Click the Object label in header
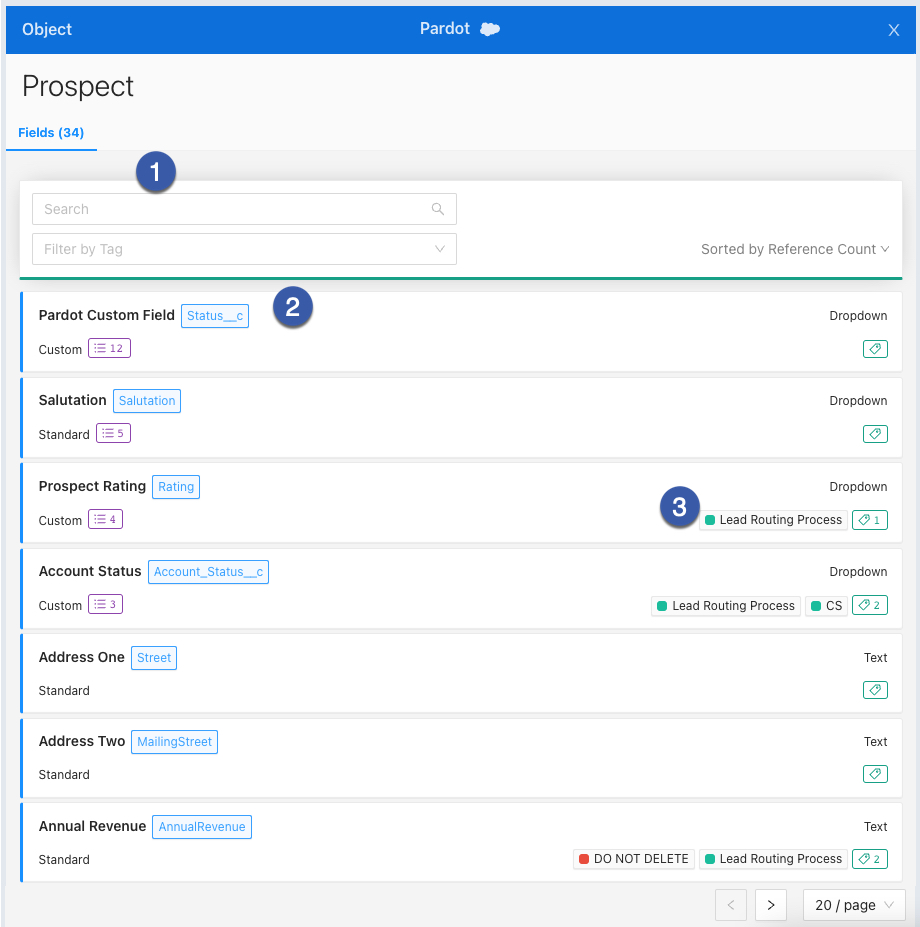The image size is (920, 927). (47, 29)
